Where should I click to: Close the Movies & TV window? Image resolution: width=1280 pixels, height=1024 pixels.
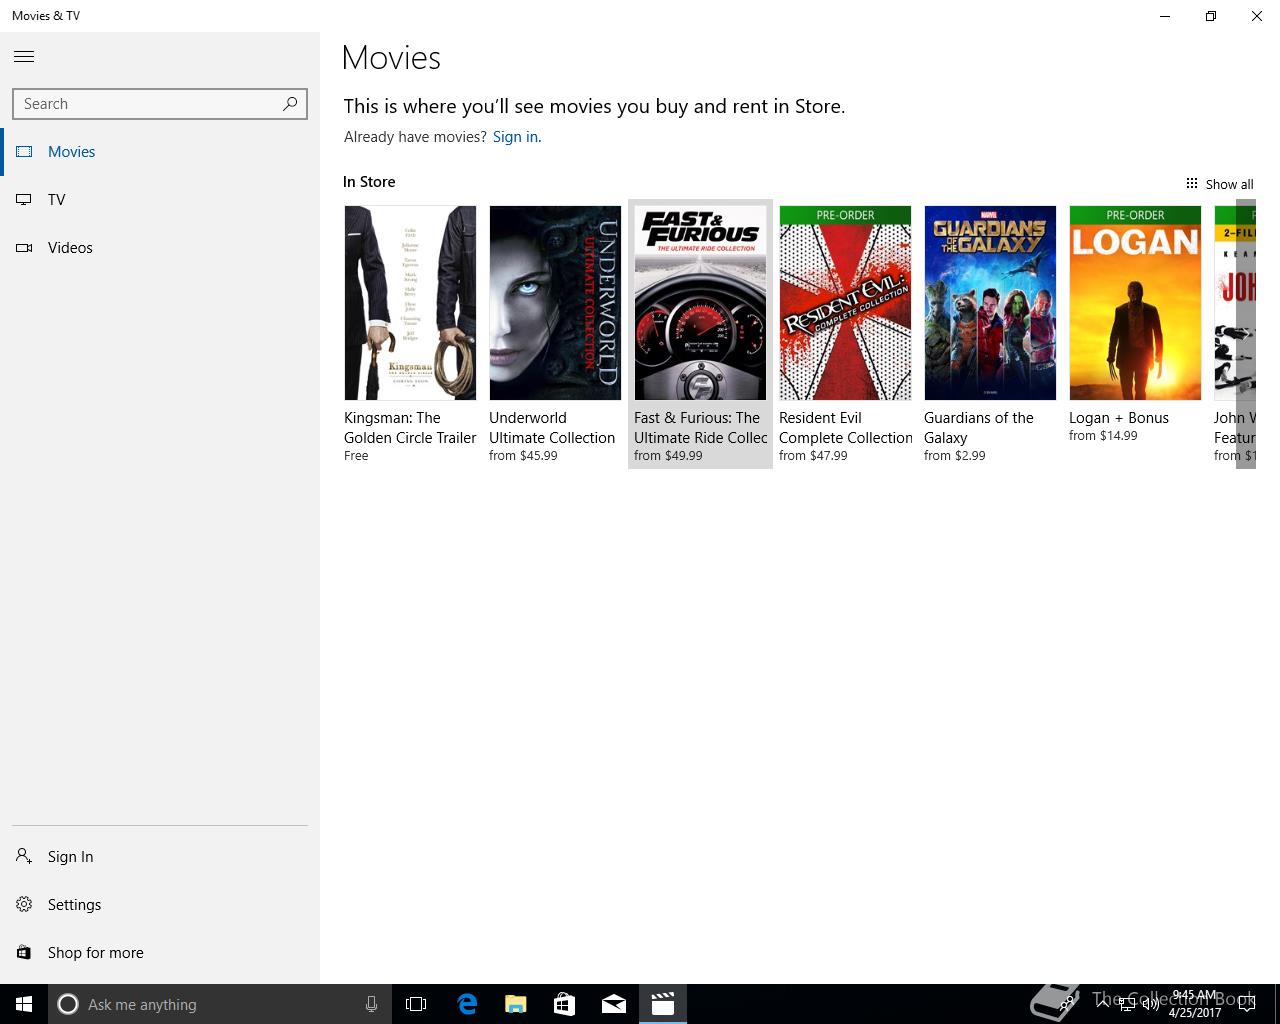pyautogui.click(x=1257, y=16)
